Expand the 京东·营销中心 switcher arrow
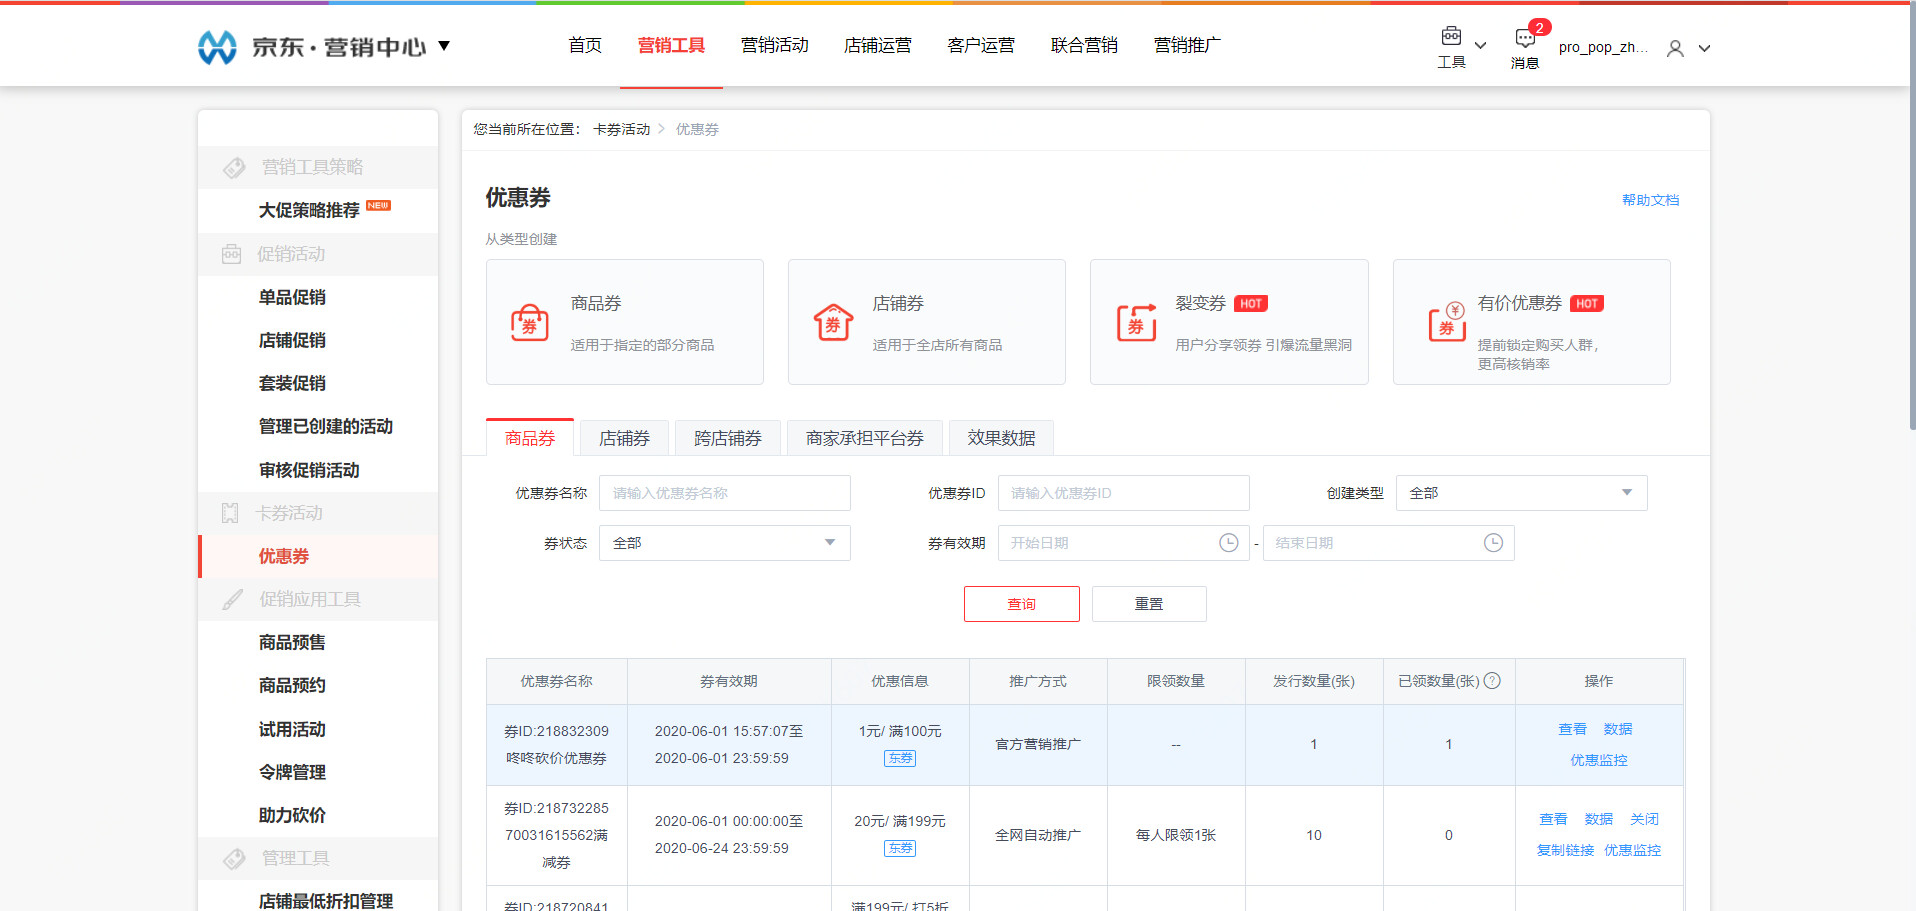The image size is (1916, 911). tap(444, 46)
